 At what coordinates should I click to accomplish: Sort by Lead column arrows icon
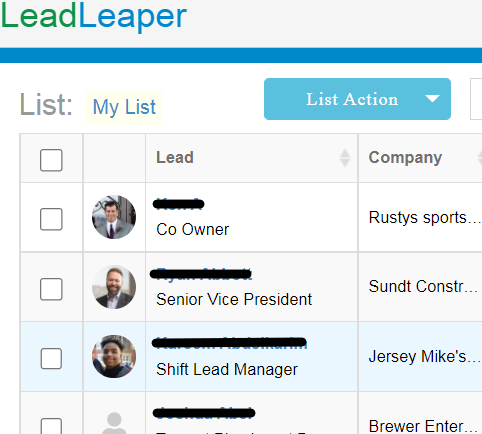tap(345, 158)
